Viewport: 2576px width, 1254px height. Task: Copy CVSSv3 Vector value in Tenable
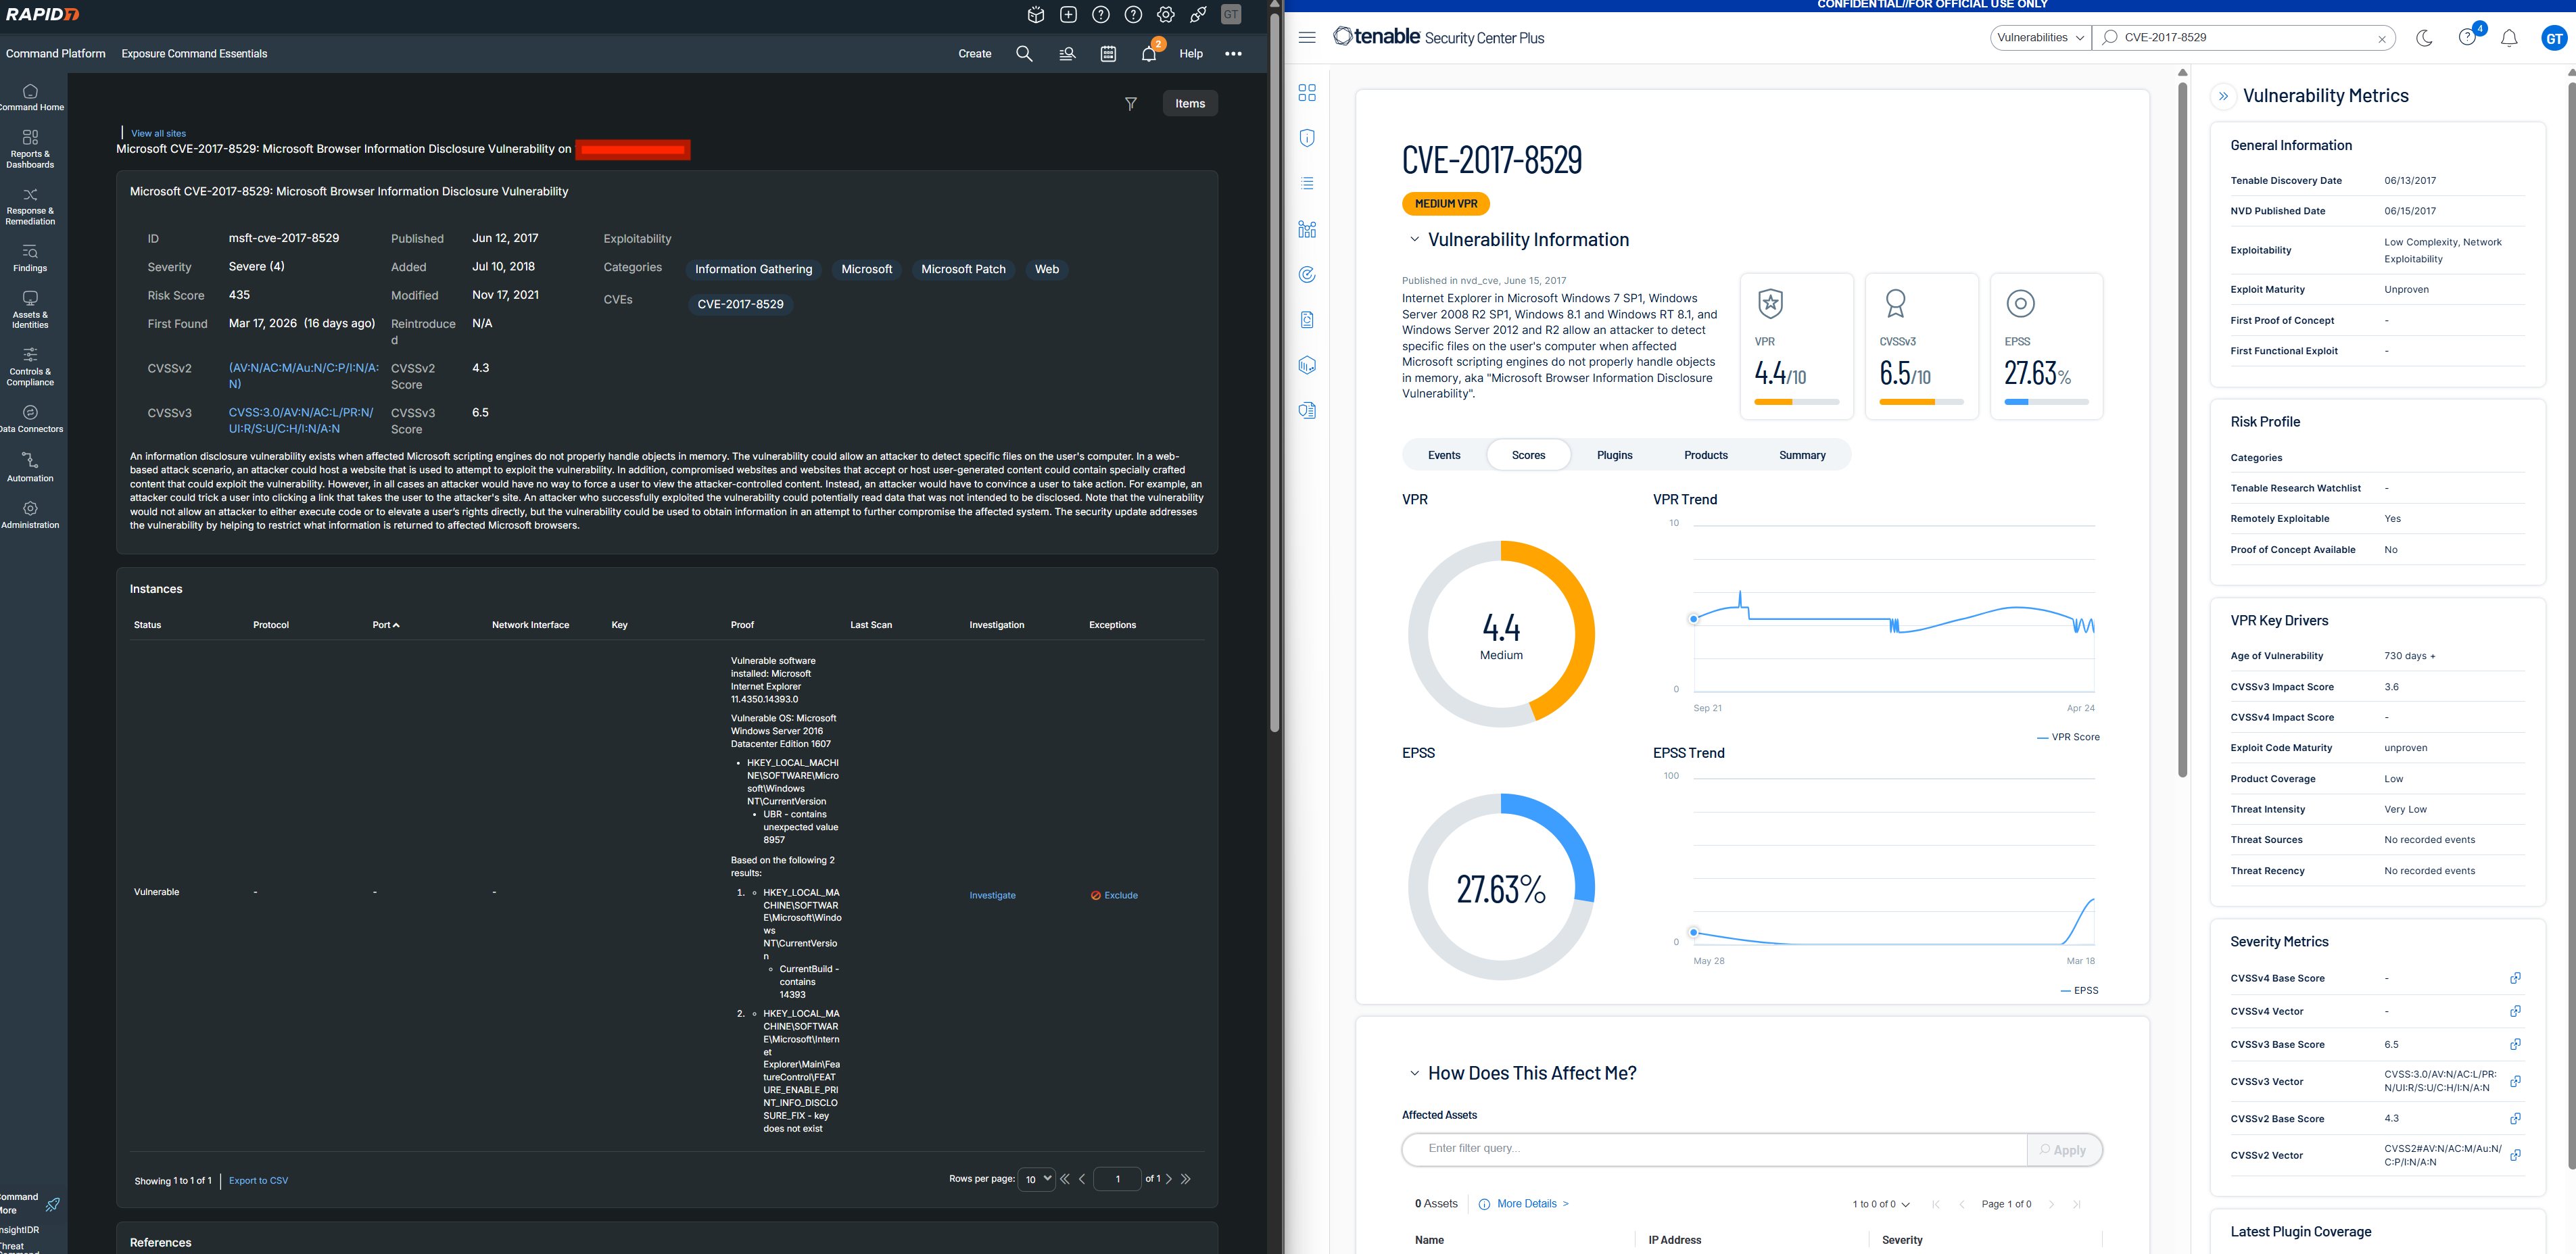tap(2515, 1081)
